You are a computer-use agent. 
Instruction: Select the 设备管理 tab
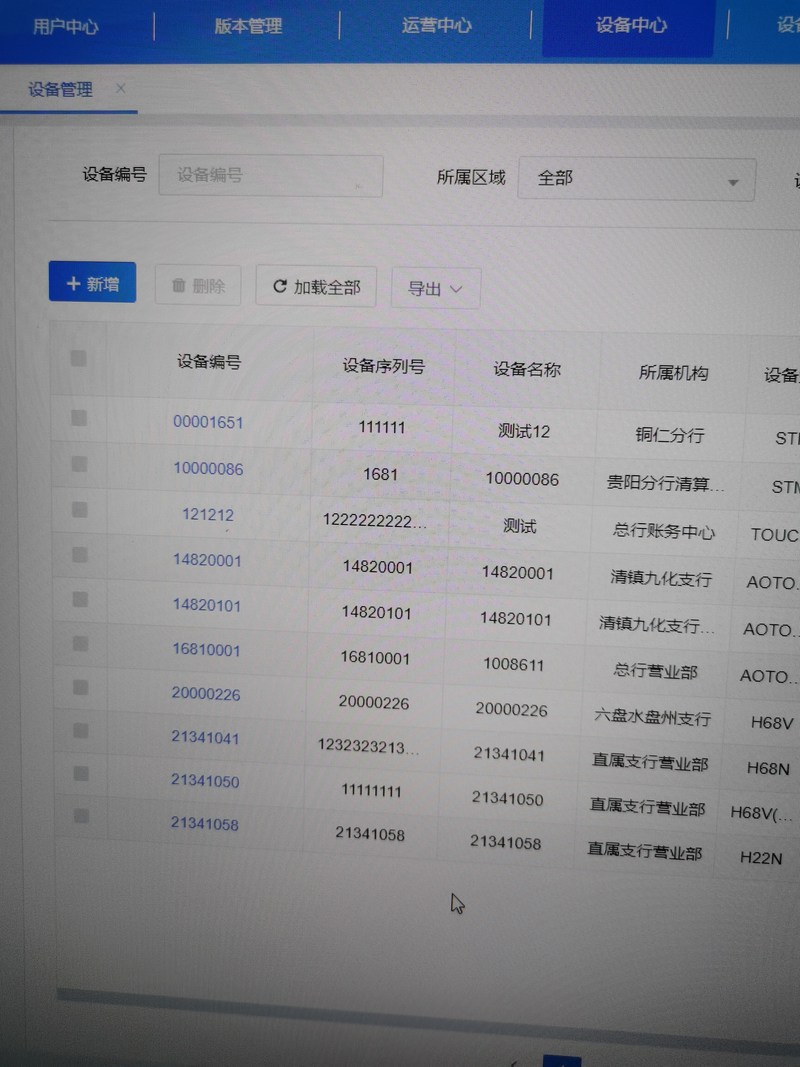click(x=60, y=89)
